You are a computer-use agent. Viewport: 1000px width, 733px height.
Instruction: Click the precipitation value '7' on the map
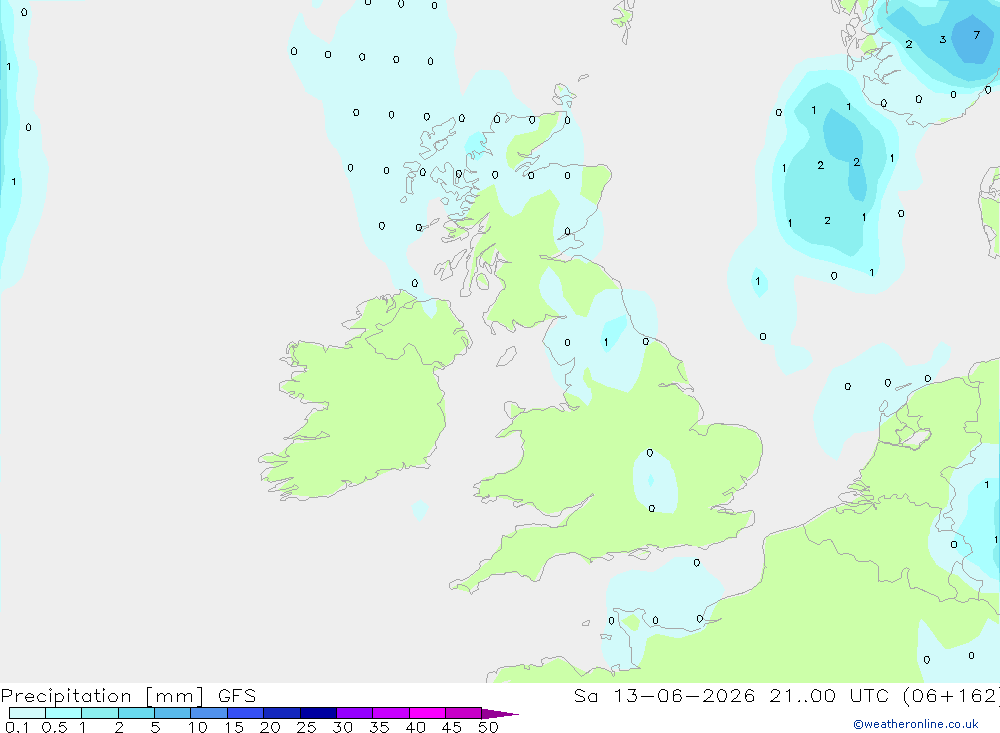point(976,35)
